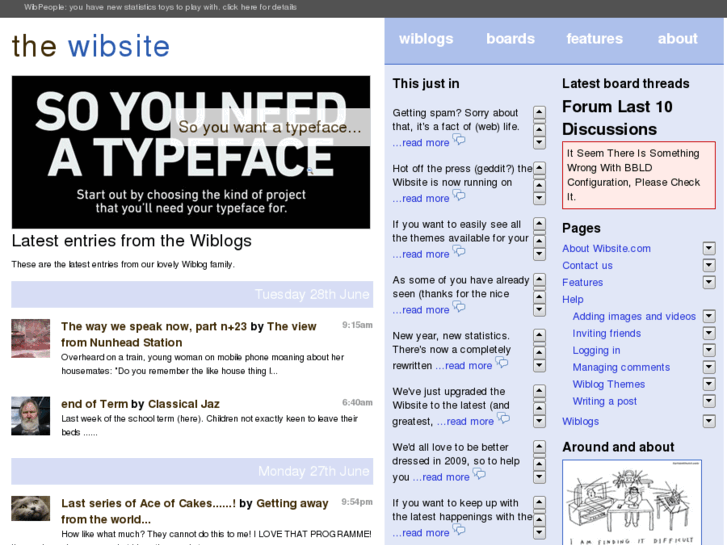The image size is (727, 545).
Task: Open the Writing a post help link
Action: click(x=605, y=401)
